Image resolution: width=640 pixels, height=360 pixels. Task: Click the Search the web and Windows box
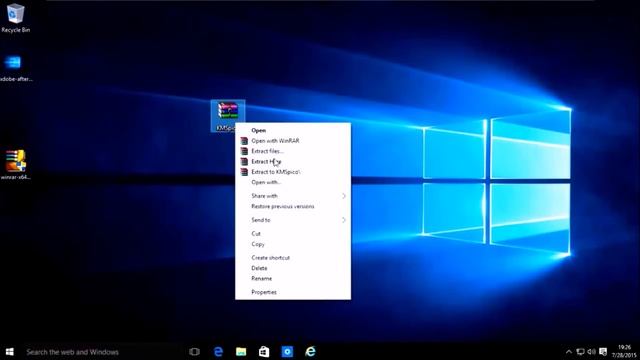click(x=100, y=351)
